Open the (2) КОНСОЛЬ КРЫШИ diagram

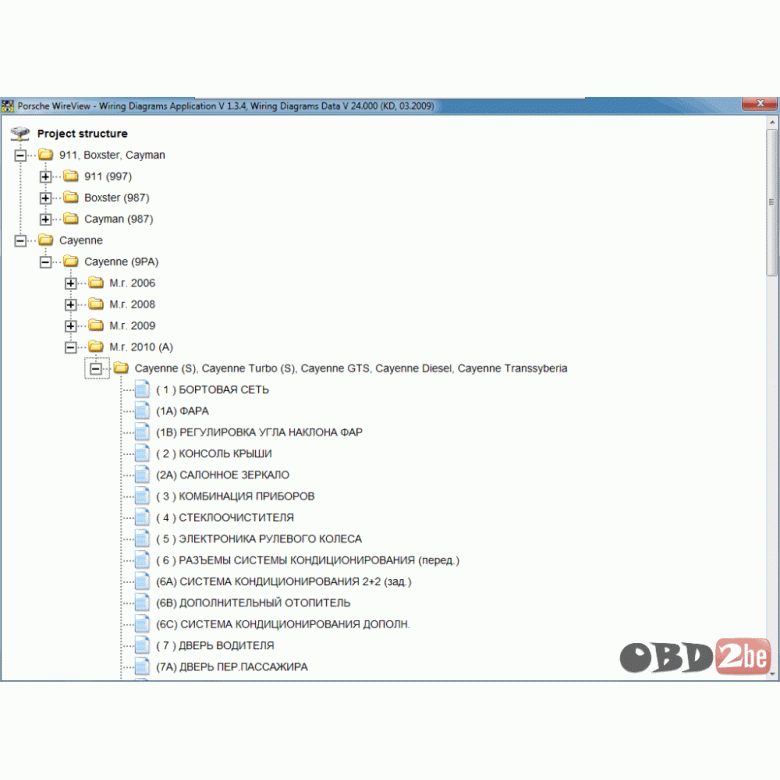tap(214, 454)
